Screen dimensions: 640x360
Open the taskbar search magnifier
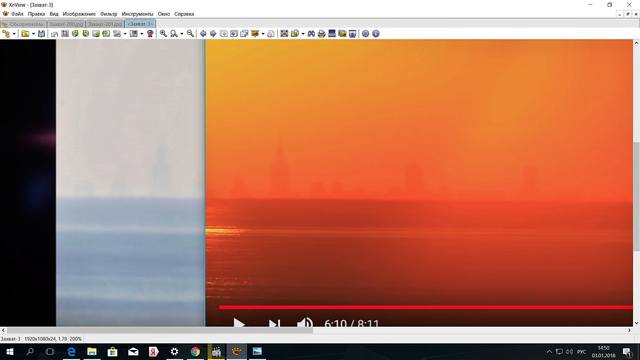point(30,351)
